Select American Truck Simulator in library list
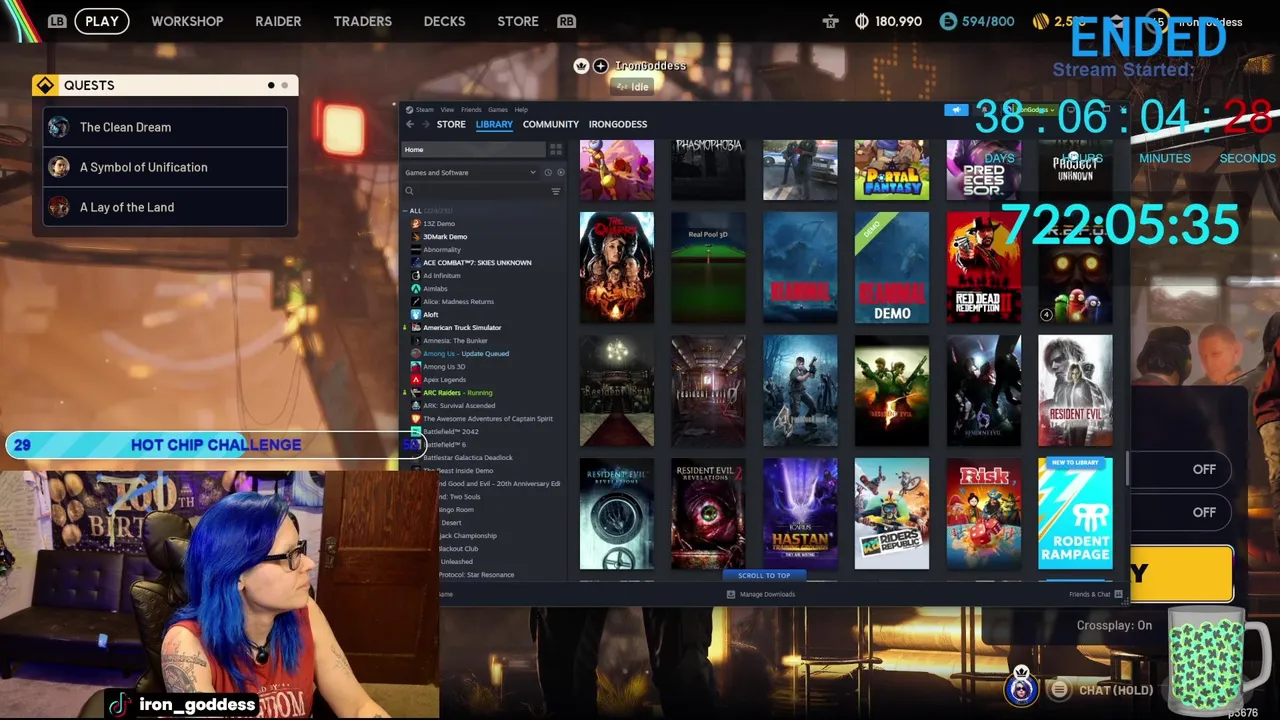 (x=462, y=327)
